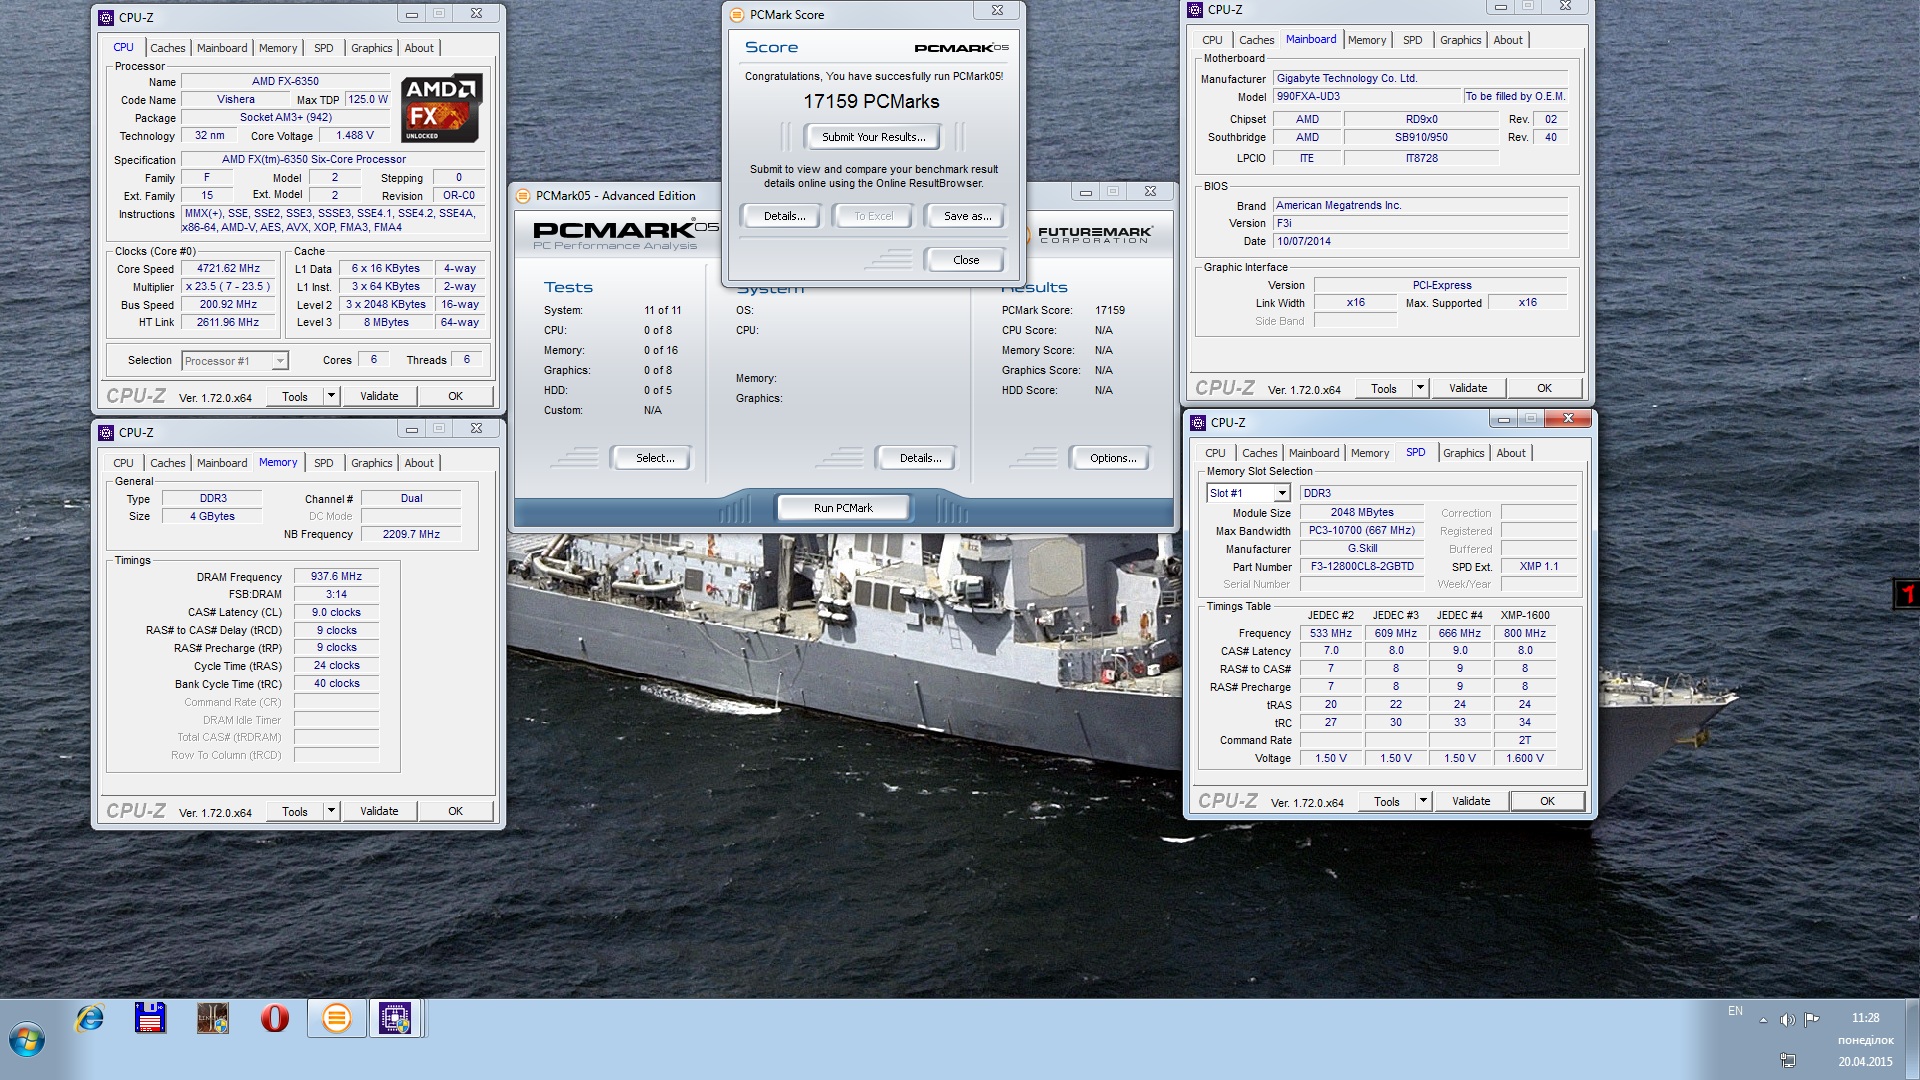Select SPD tab in Mainboard window
This screenshot has height=1080, width=1920.
[x=1412, y=40]
